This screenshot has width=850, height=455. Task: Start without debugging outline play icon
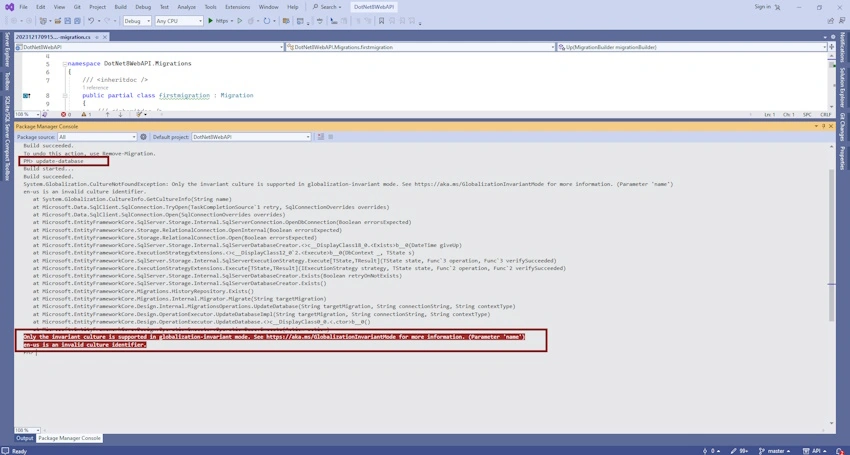(x=239, y=21)
